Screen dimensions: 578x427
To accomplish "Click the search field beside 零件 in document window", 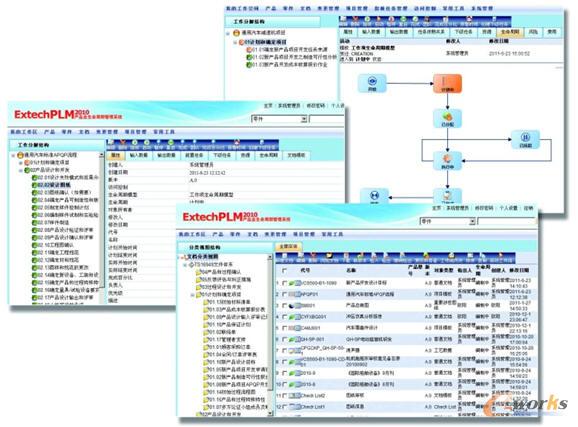I will pos(507,221).
